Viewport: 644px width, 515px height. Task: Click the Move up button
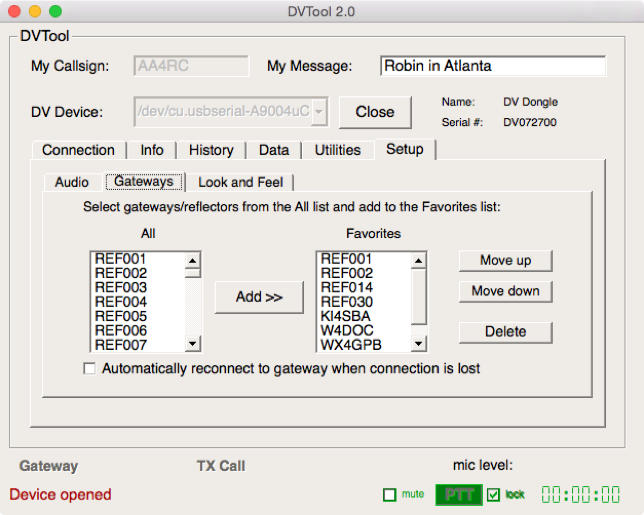(x=505, y=260)
